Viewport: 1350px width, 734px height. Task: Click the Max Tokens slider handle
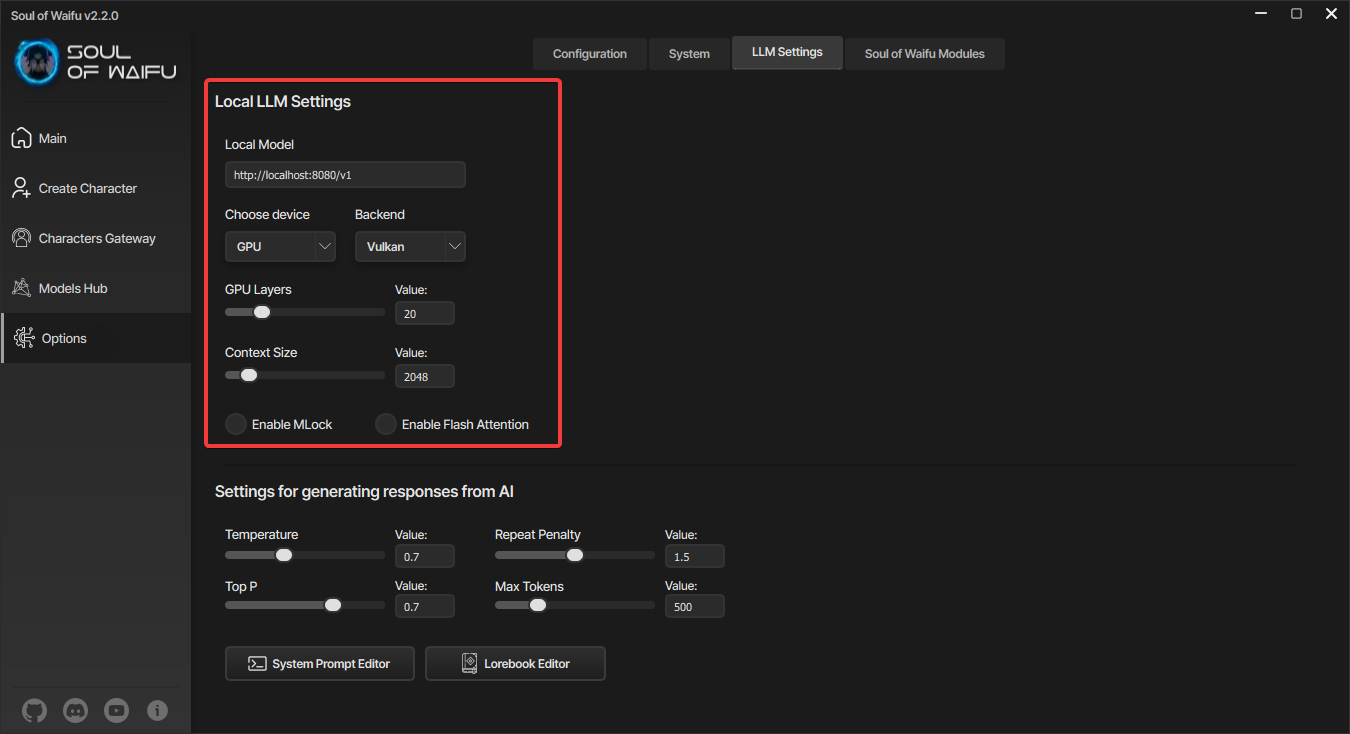[538, 605]
